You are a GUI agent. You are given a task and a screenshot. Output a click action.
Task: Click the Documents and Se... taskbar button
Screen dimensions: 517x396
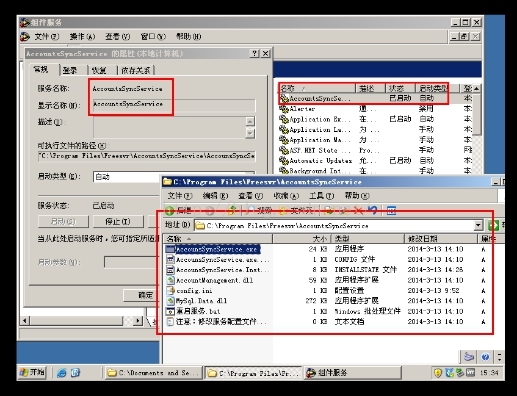[x=153, y=373]
